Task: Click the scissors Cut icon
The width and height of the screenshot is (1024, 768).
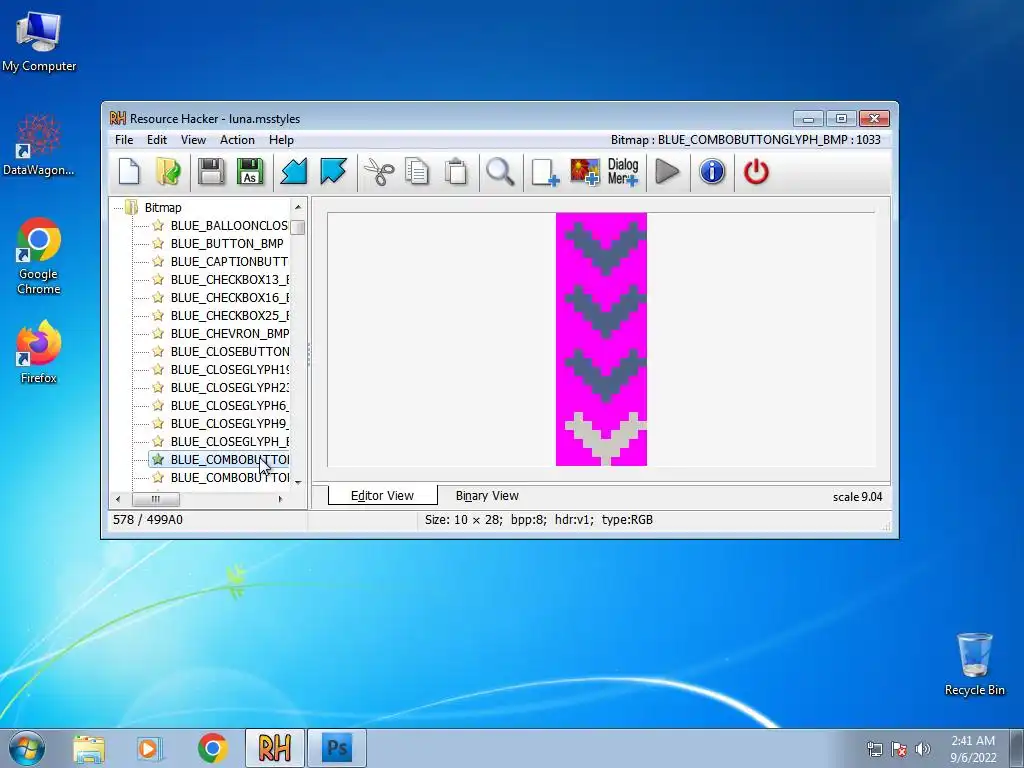Action: (x=379, y=172)
